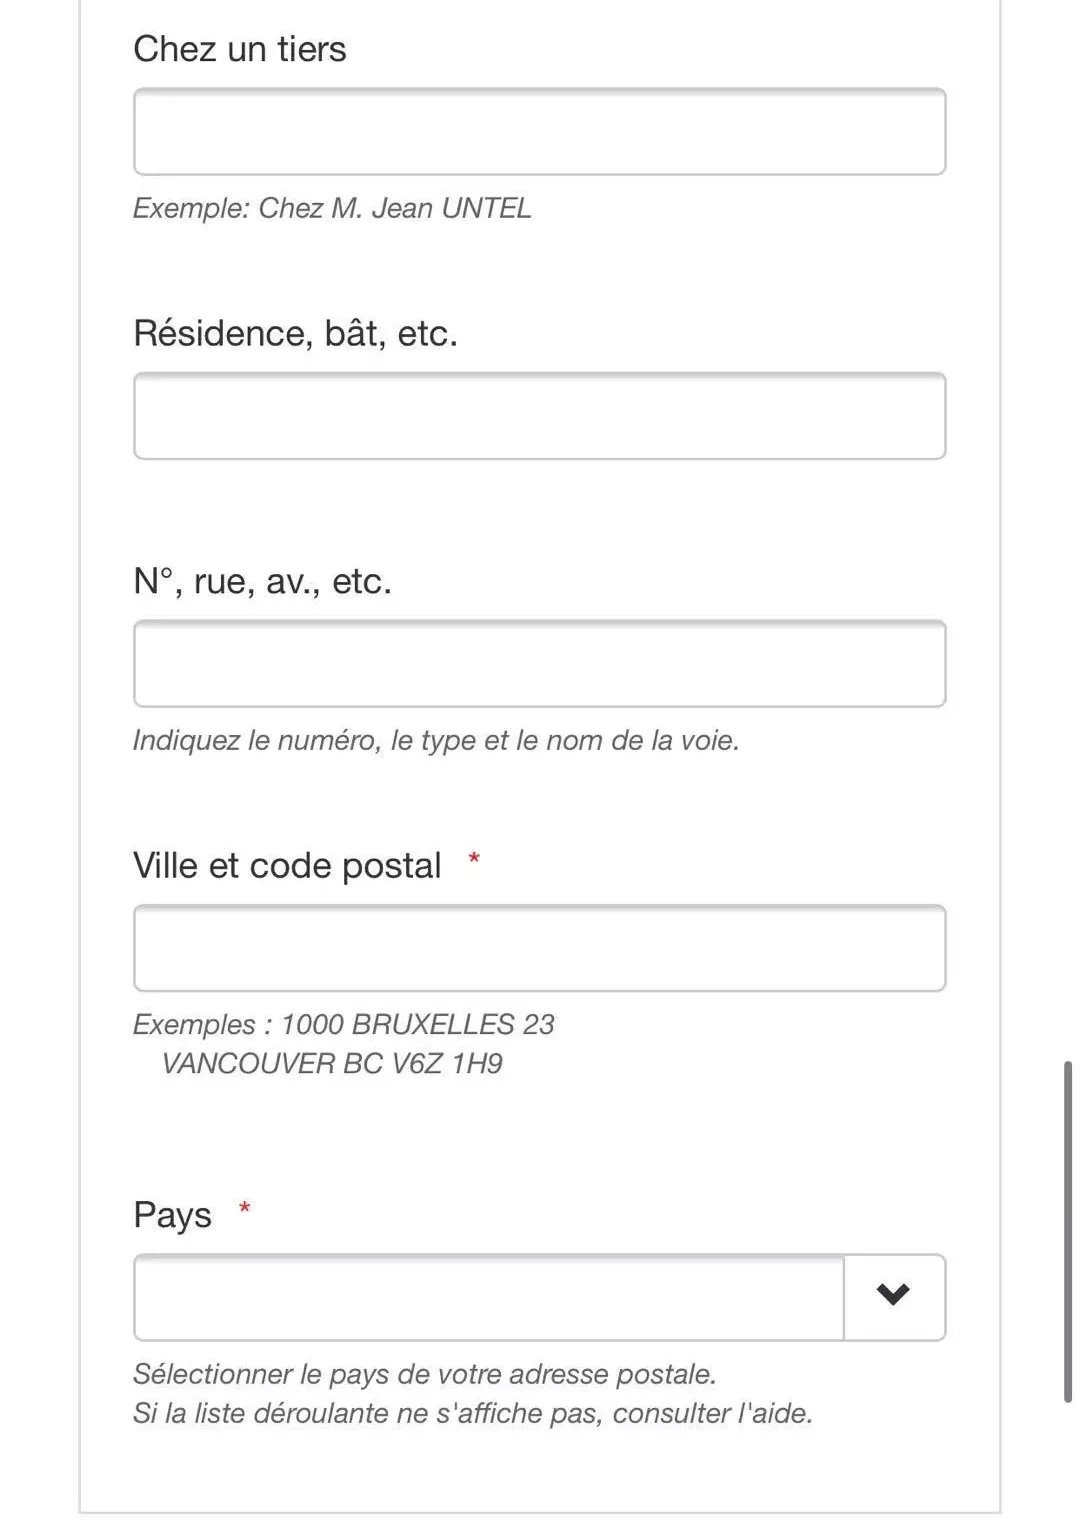Image resolution: width=1080 pixels, height=1535 pixels.
Task: Click the "Chez un tiers" label
Action: click(x=240, y=49)
